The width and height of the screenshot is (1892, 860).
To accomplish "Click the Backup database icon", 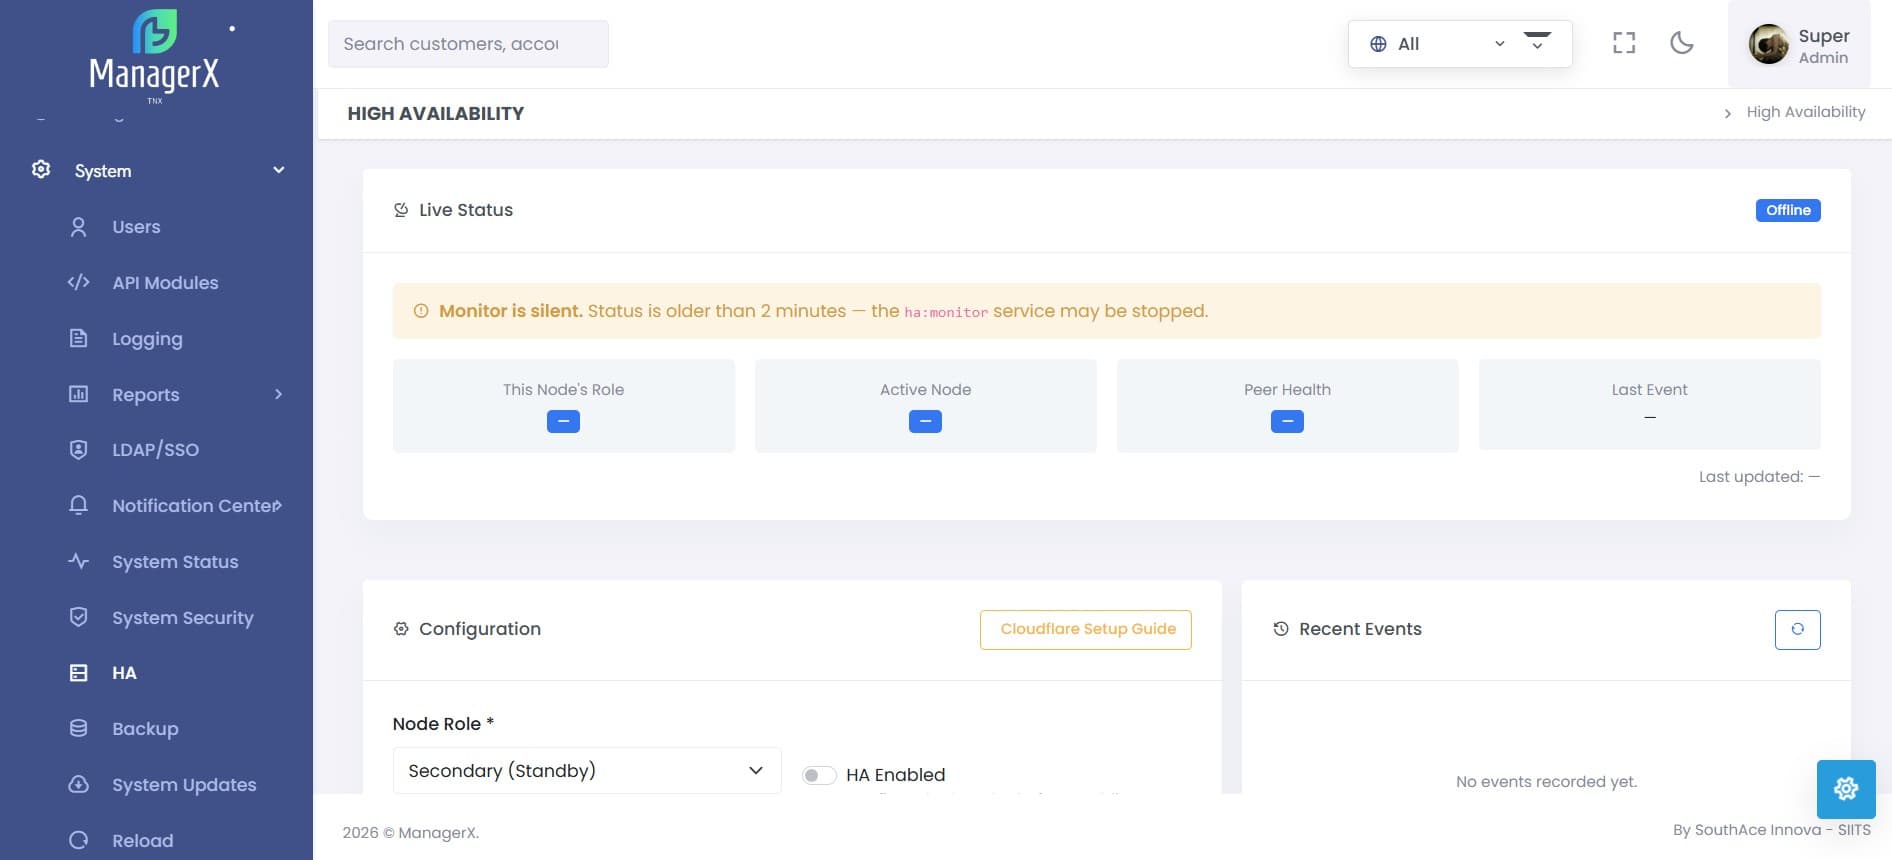I will tap(78, 728).
